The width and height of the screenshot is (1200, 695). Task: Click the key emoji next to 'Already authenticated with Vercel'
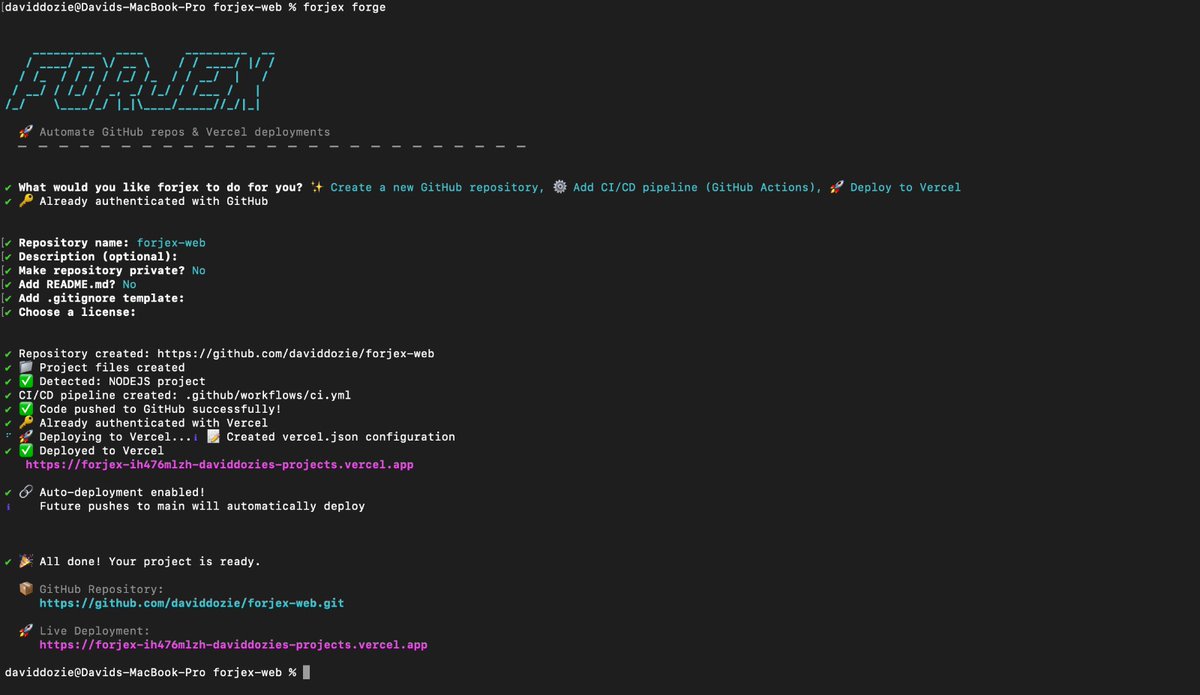(x=25, y=423)
